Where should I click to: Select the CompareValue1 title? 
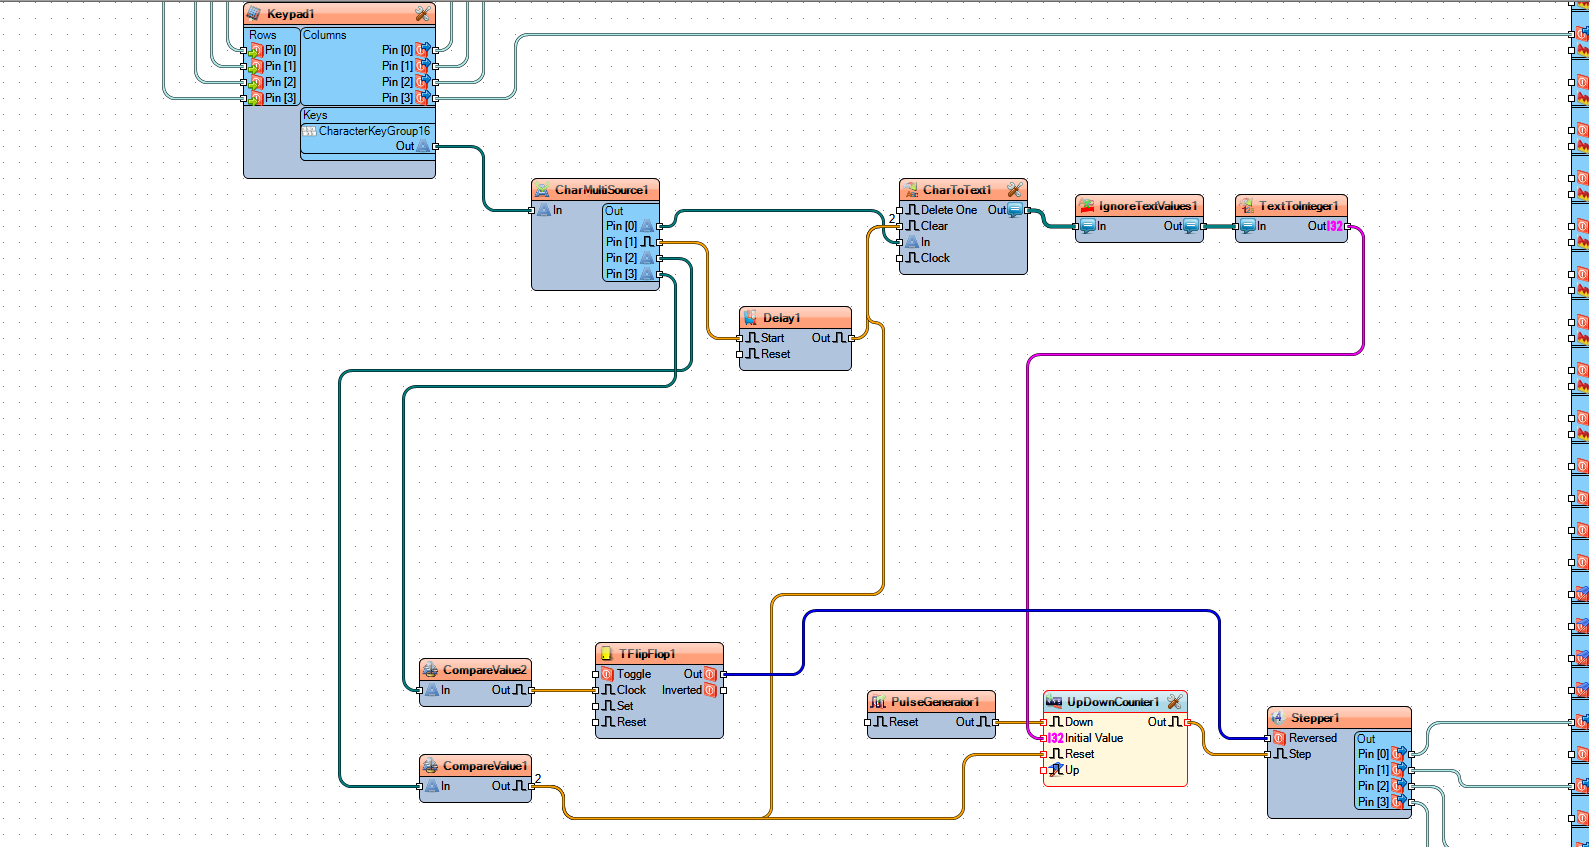pos(485,766)
